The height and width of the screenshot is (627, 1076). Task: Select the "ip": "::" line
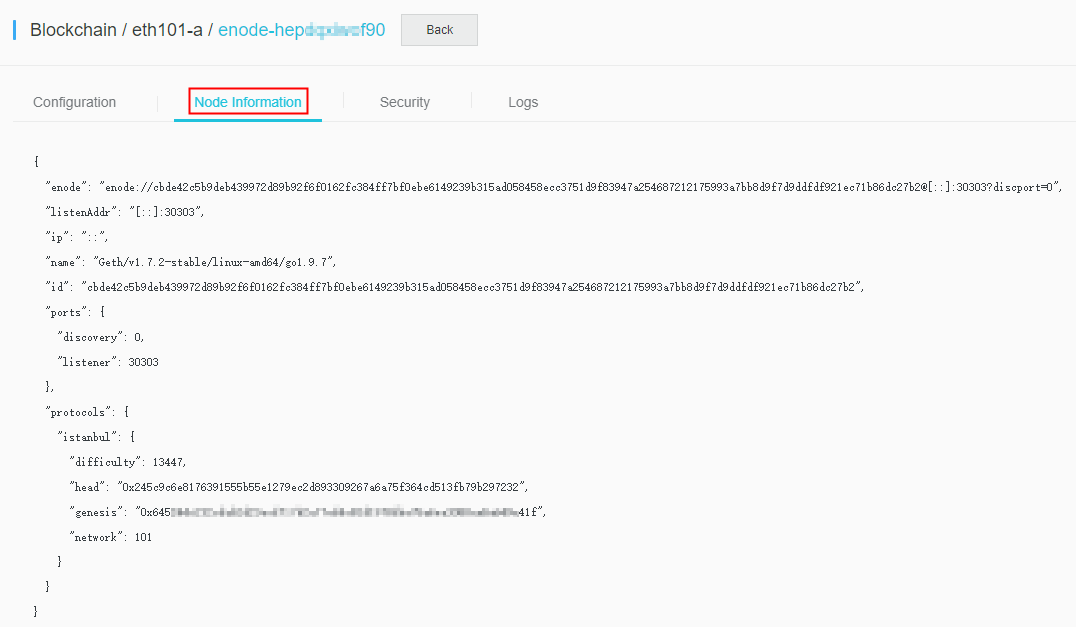[x=77, y=237]
